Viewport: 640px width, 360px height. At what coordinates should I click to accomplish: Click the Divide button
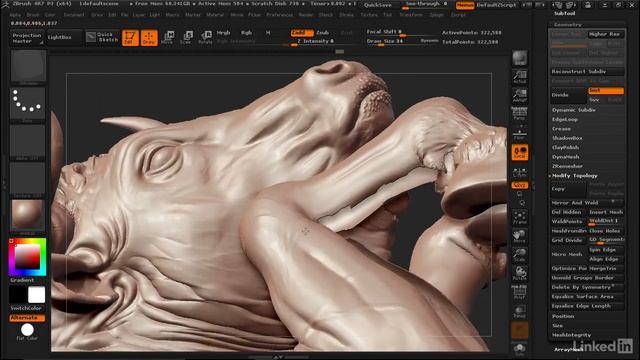click(x=568, y=95)
